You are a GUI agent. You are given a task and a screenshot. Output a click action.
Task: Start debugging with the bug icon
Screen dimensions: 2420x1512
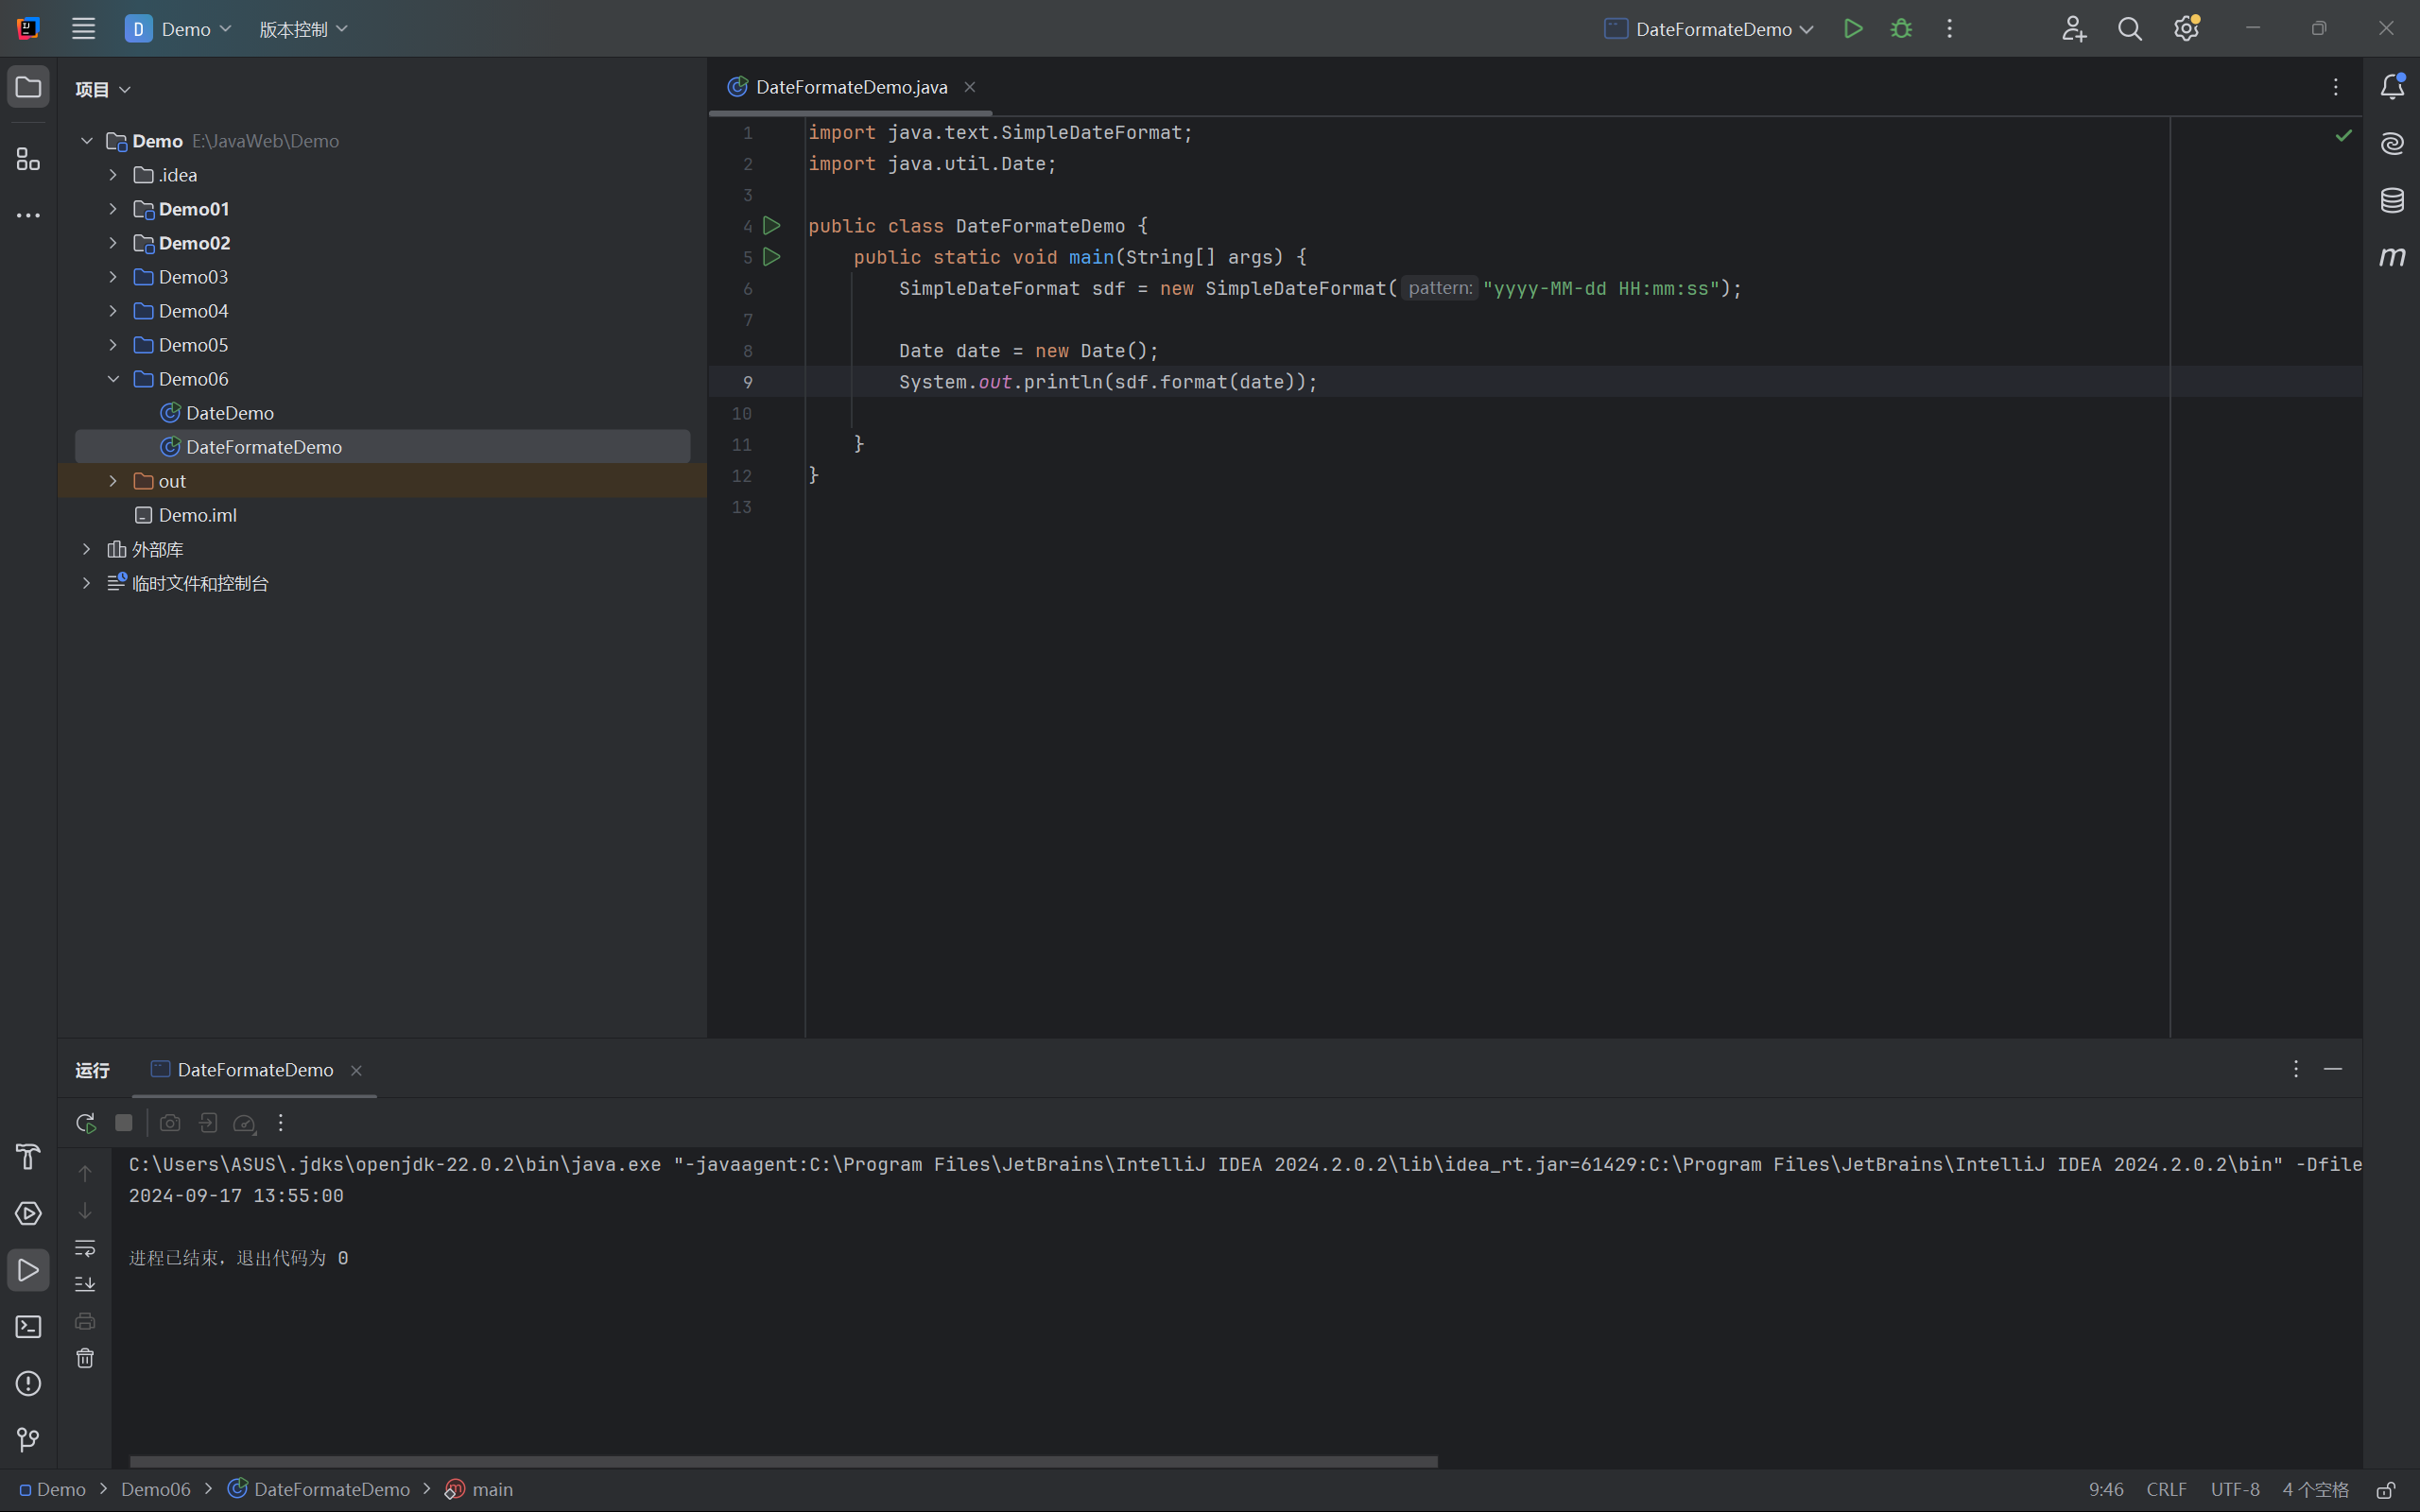point(1901,29)
